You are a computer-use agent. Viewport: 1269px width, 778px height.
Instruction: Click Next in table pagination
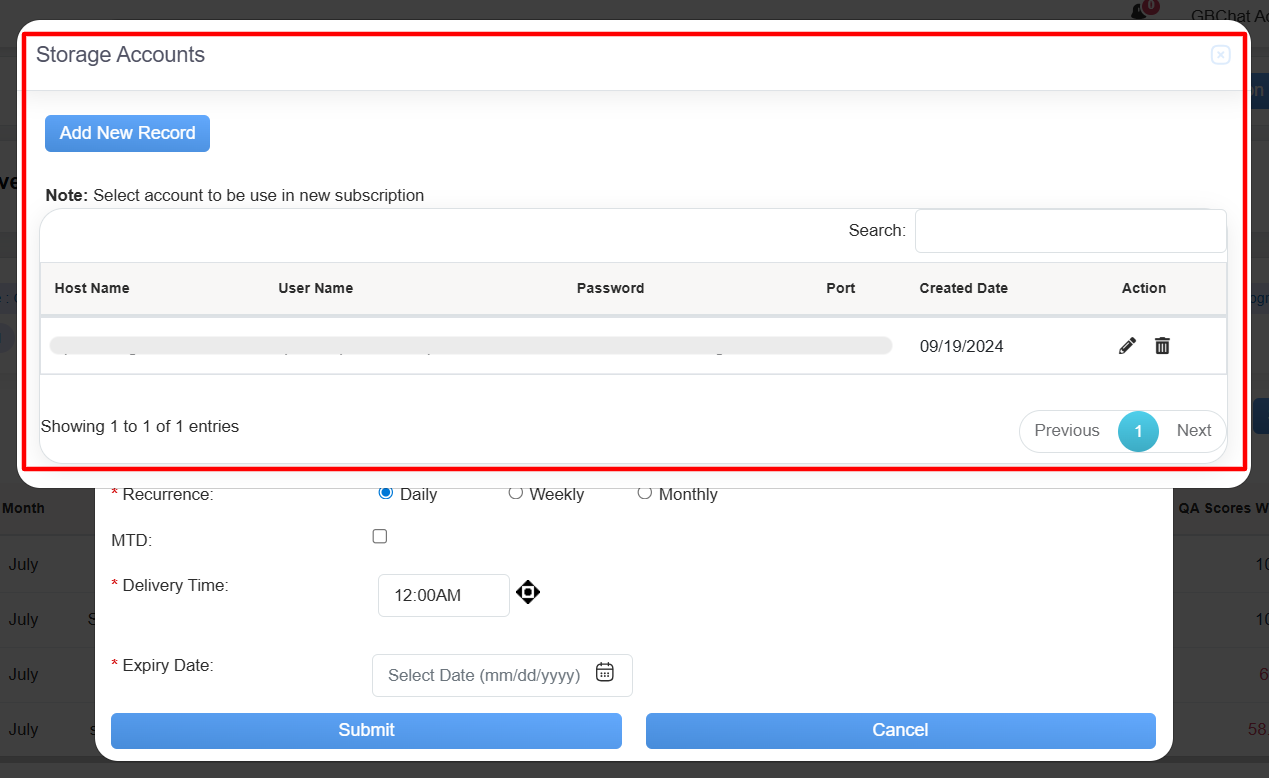(x=1193, y=431)
